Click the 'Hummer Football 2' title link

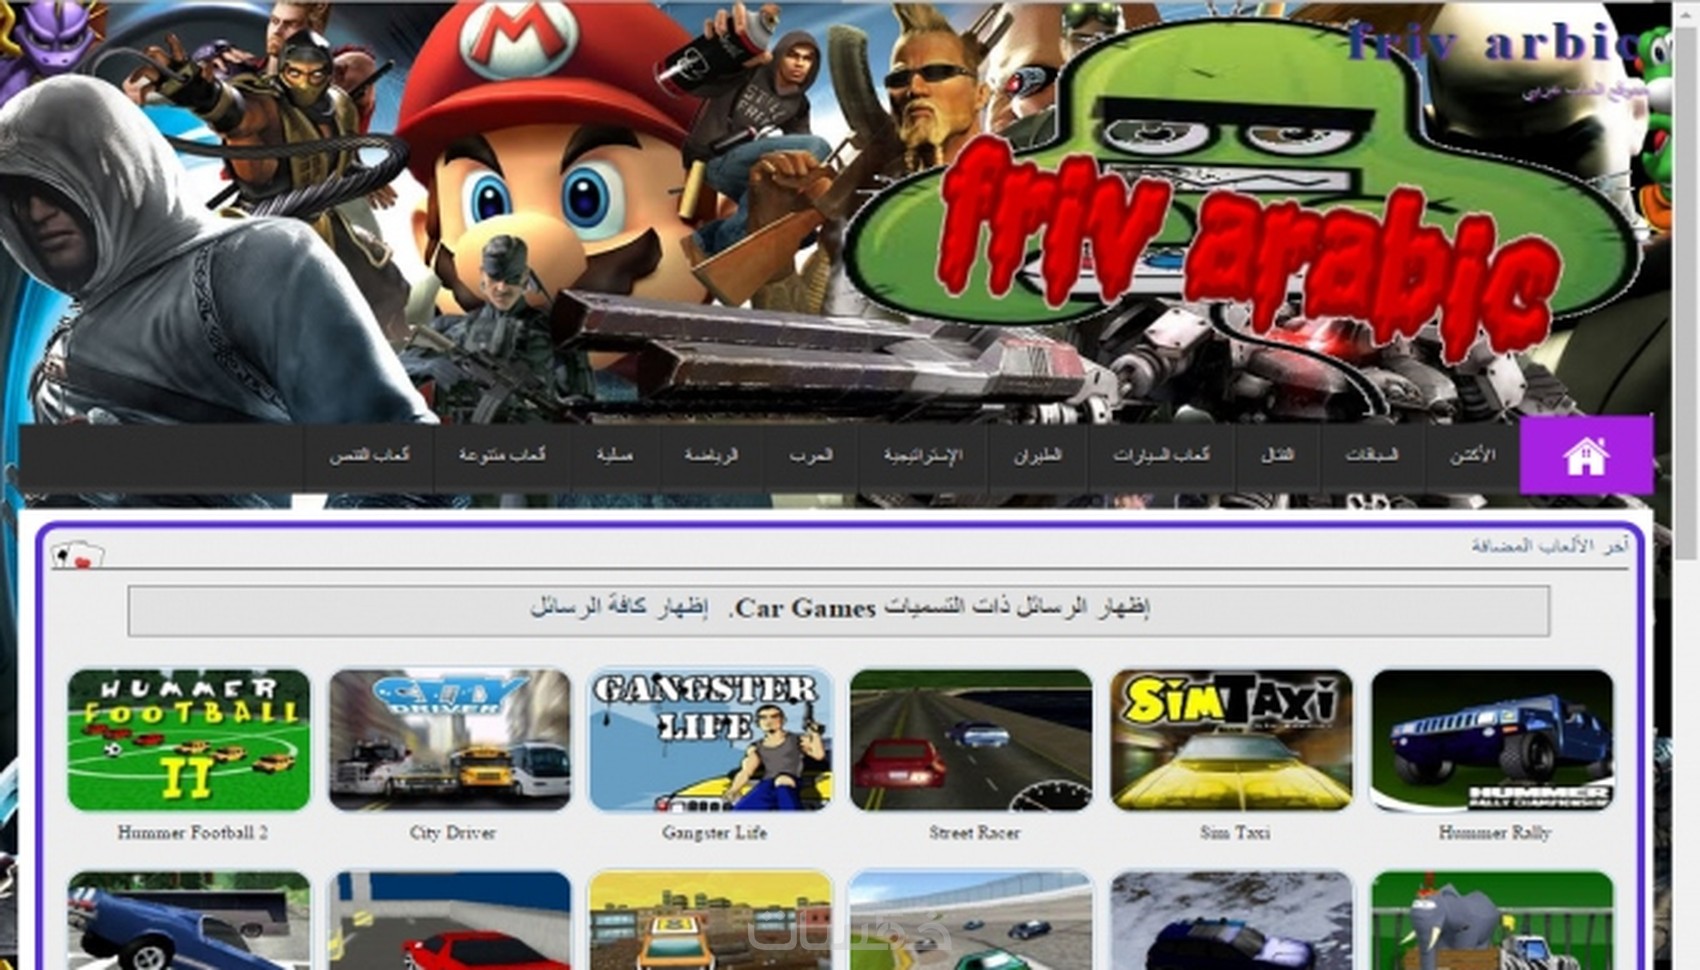(192, 832)
